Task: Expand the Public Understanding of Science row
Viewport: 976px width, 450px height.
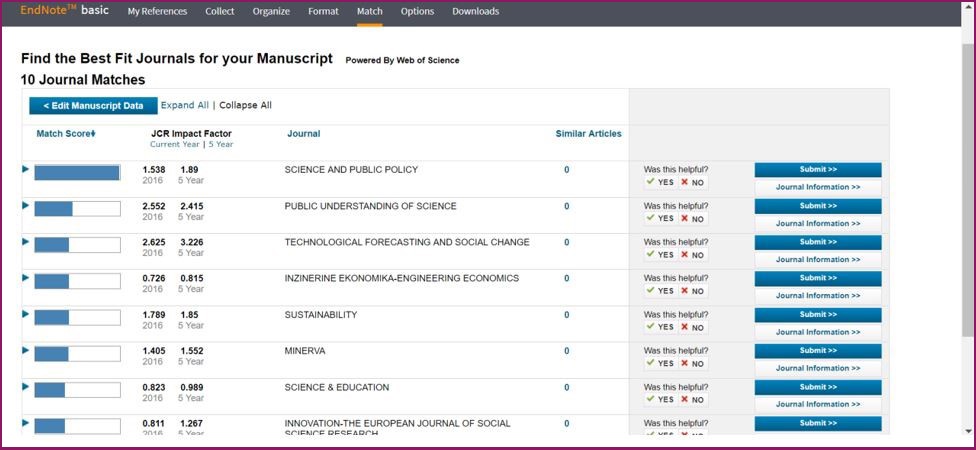Action: [26, 205]
